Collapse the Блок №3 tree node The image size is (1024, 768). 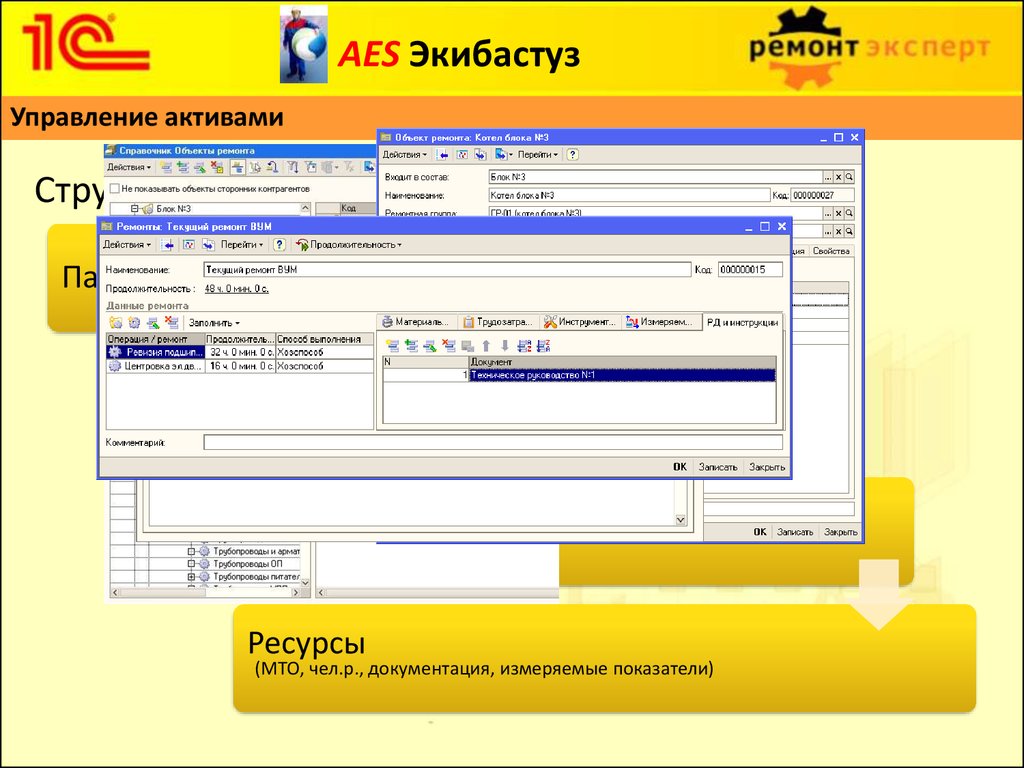coord(135,209)
